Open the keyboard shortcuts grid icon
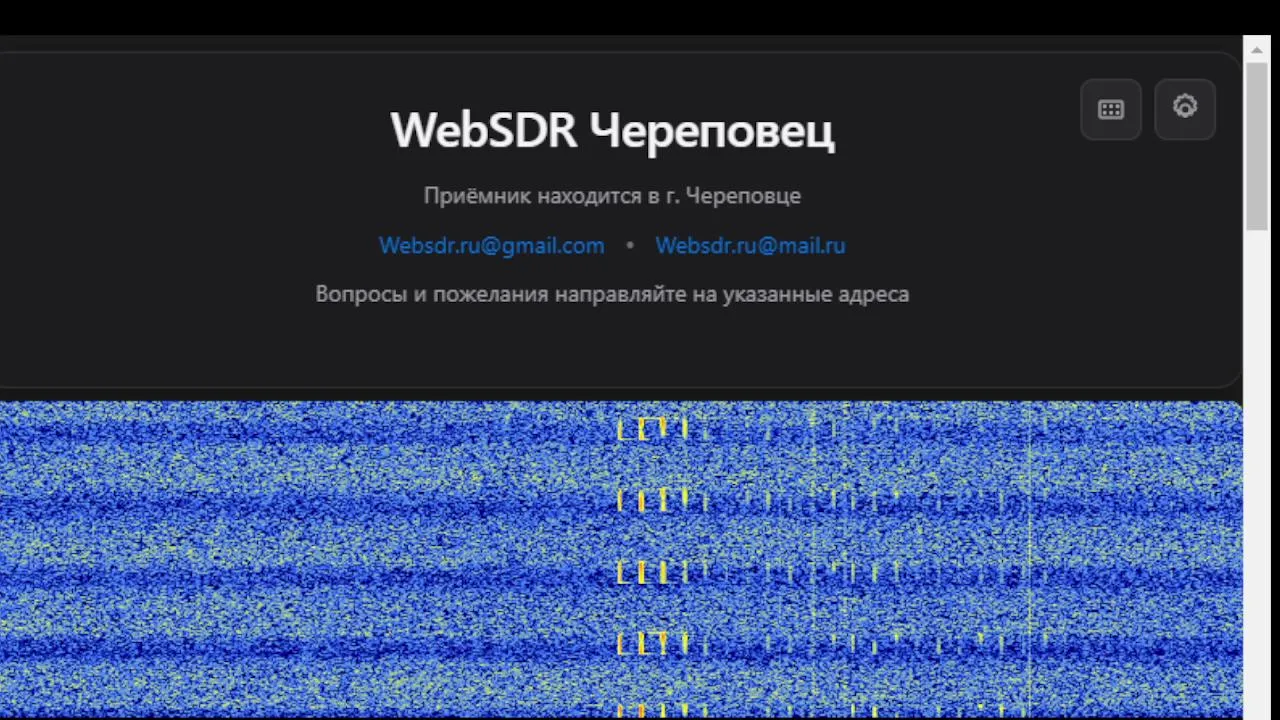 (x=1111, y=110)
